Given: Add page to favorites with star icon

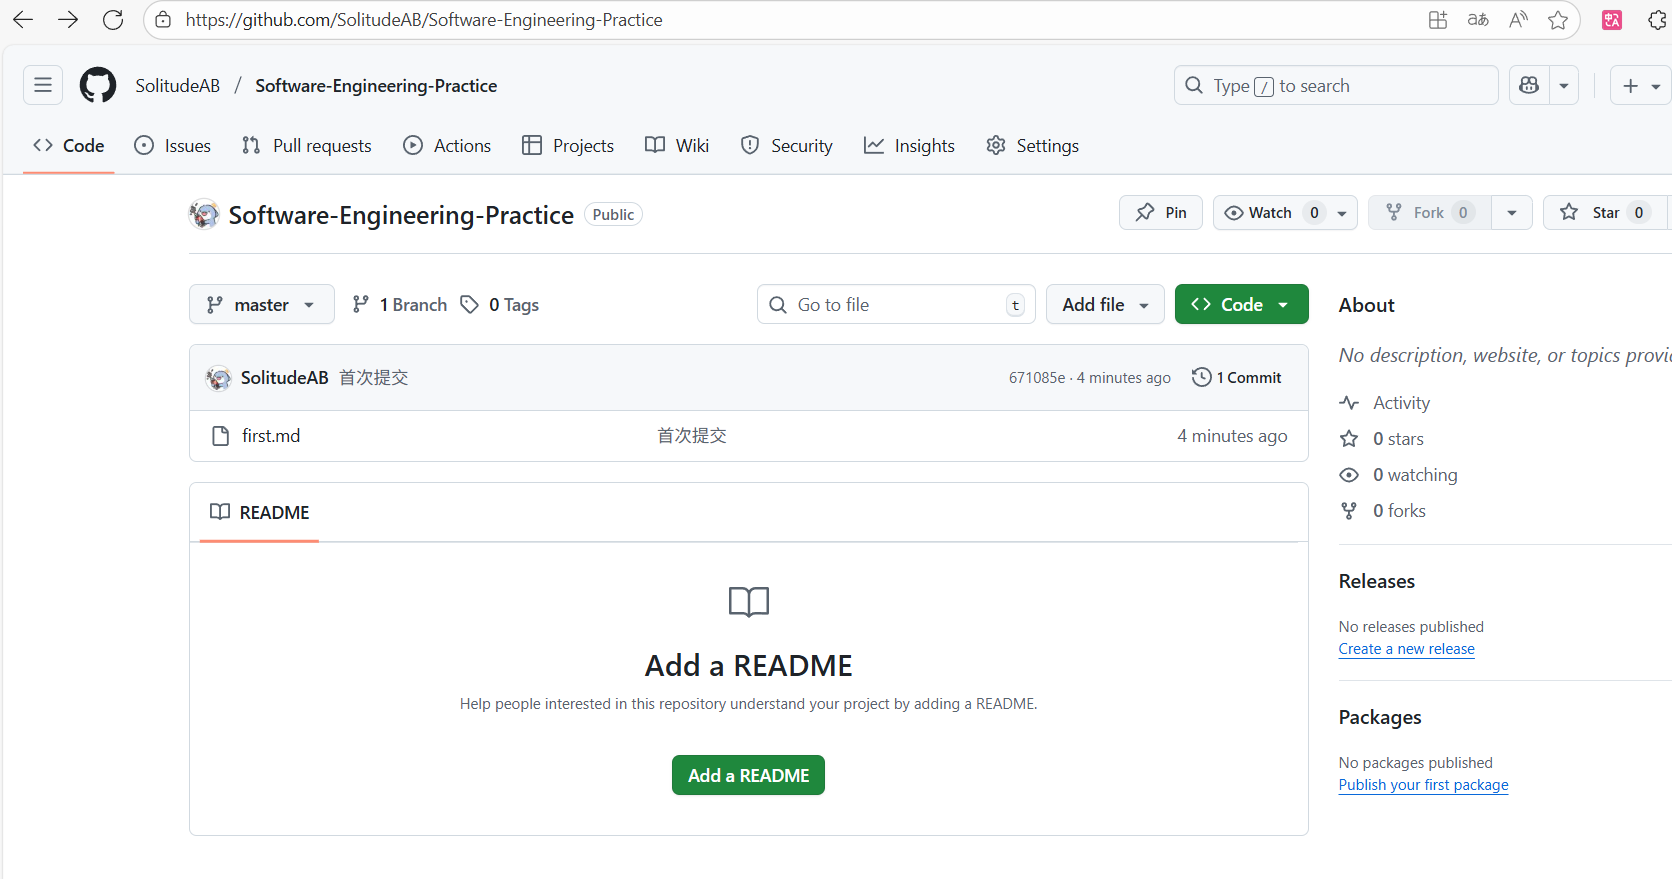Looking at the screenshot, I should click(1558, 20).
